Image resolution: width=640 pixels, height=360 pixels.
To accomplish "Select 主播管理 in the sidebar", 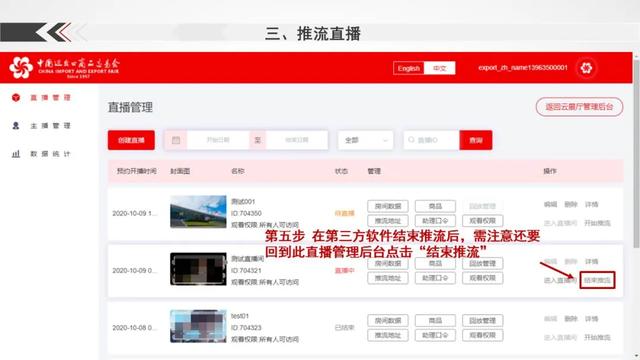I will click(x=50, y=126).
